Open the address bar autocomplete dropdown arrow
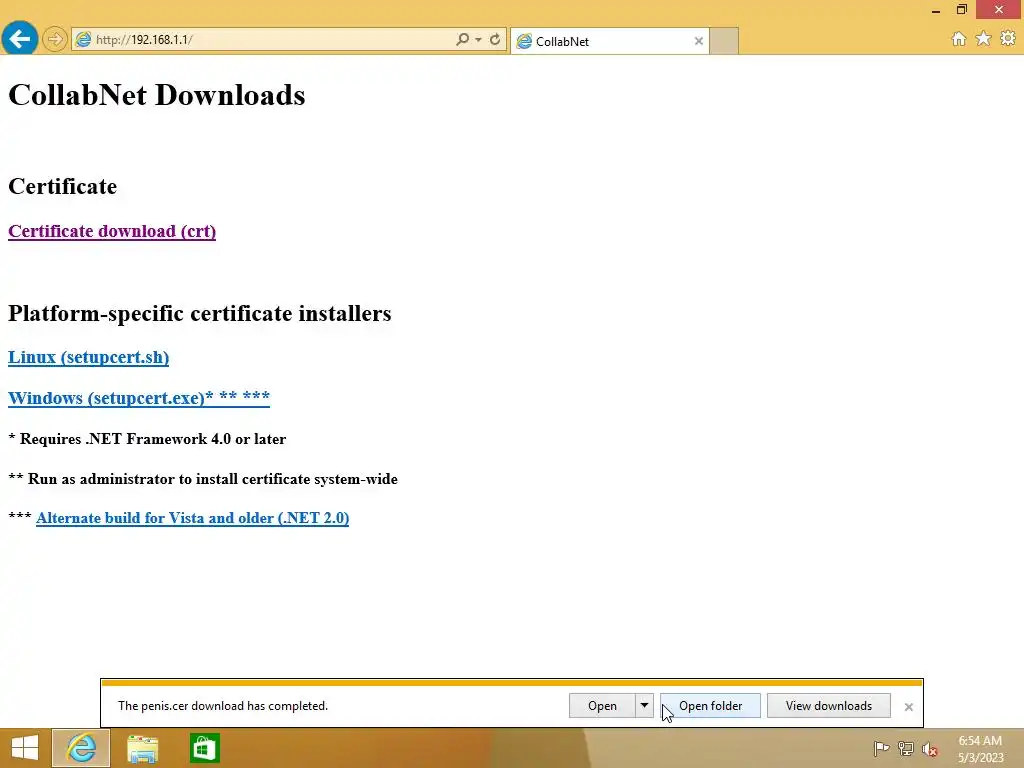This screenshot has height=768, width=1024. [479, 40]
